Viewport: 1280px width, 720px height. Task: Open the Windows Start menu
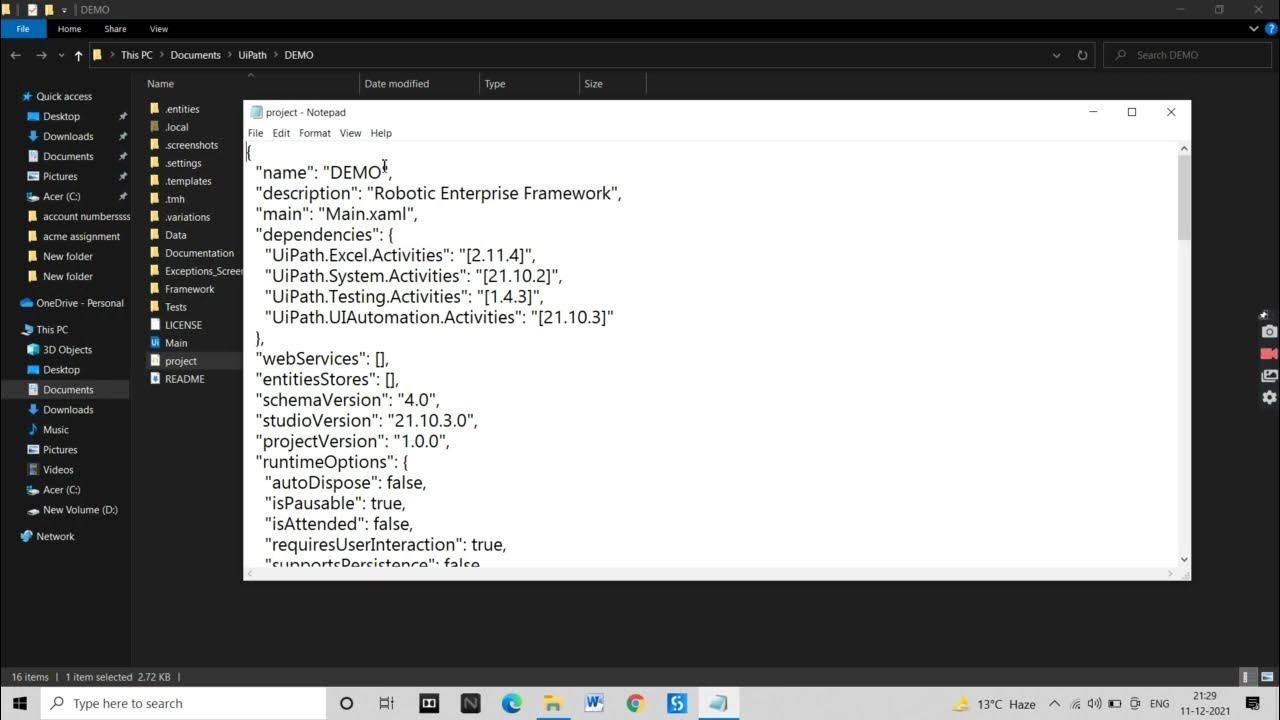point(20,703)
